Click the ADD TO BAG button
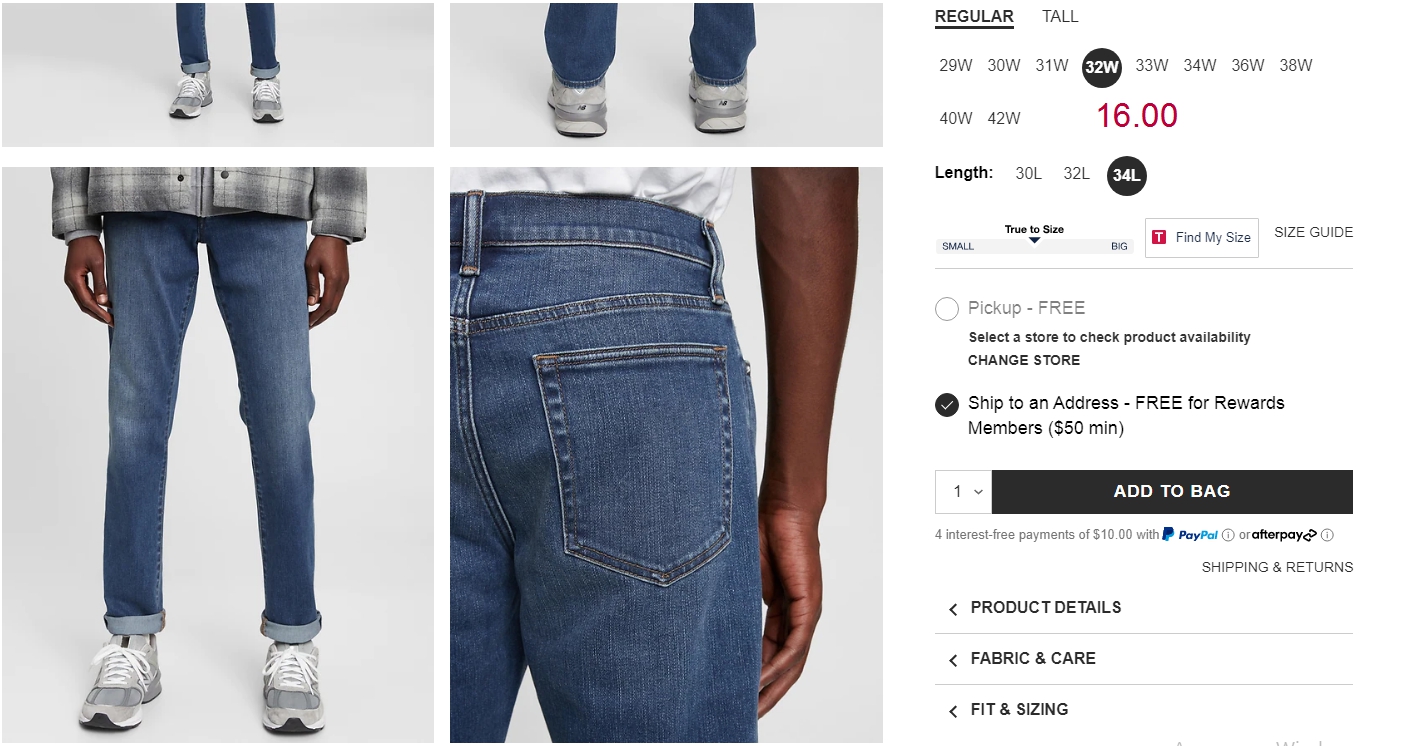 pyautogui.click(x=1172, y=492)
